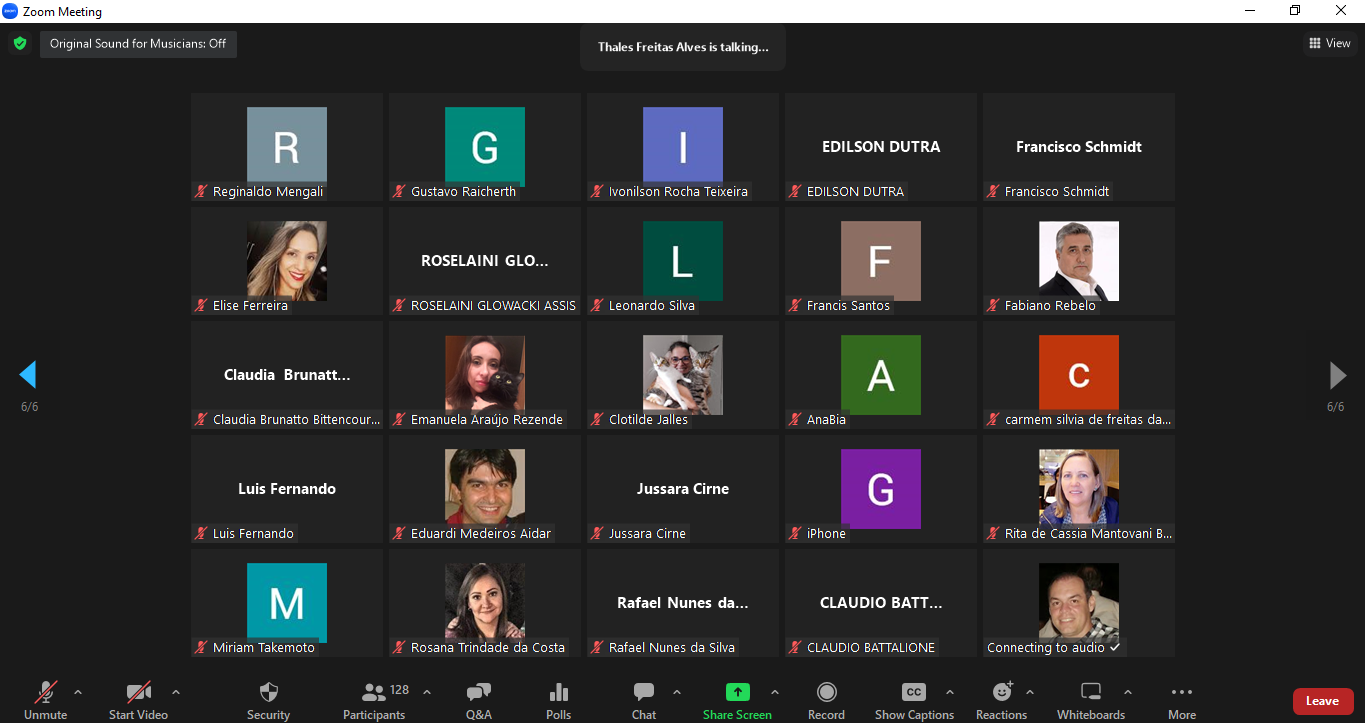Click the Rafael Nunes da Silva name label

672,648
